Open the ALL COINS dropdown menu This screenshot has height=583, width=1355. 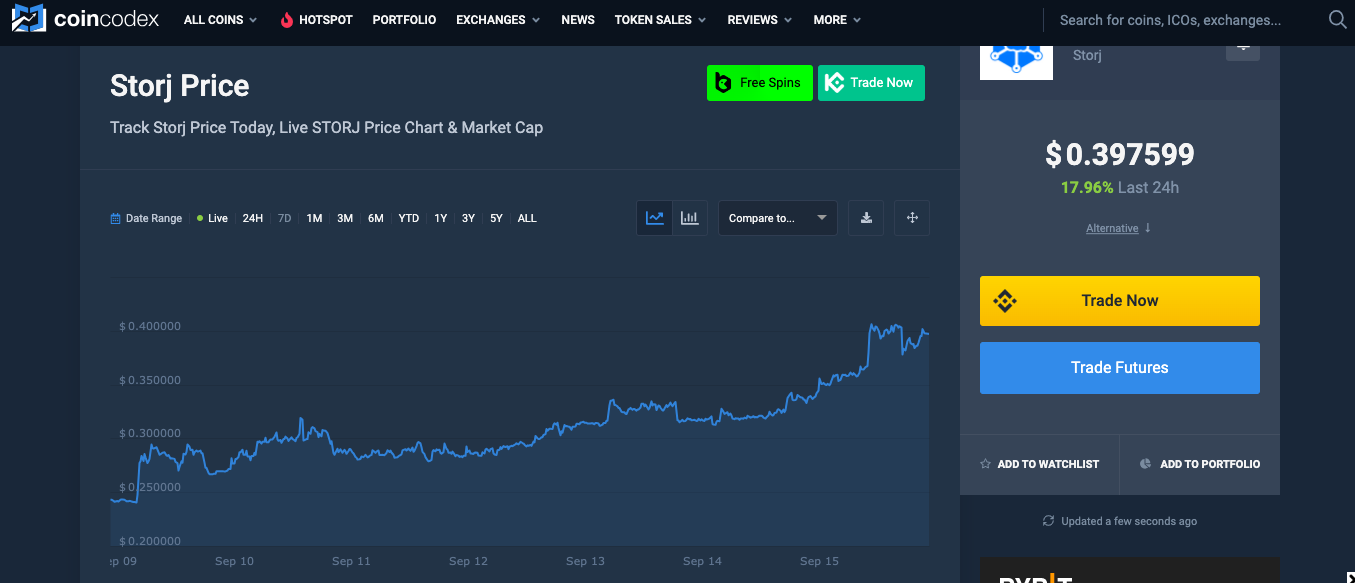point(221,20)
